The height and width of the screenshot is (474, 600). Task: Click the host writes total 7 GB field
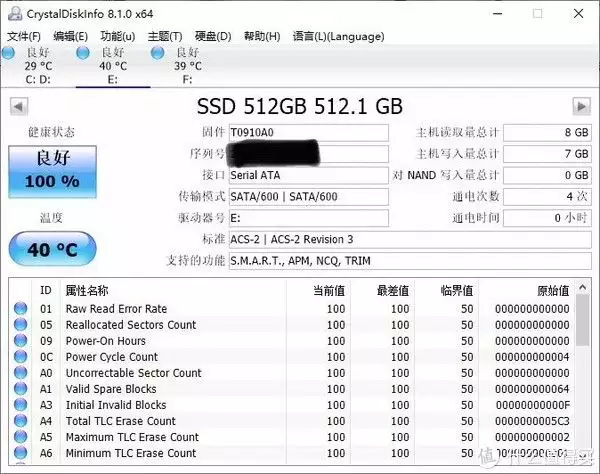547,154
